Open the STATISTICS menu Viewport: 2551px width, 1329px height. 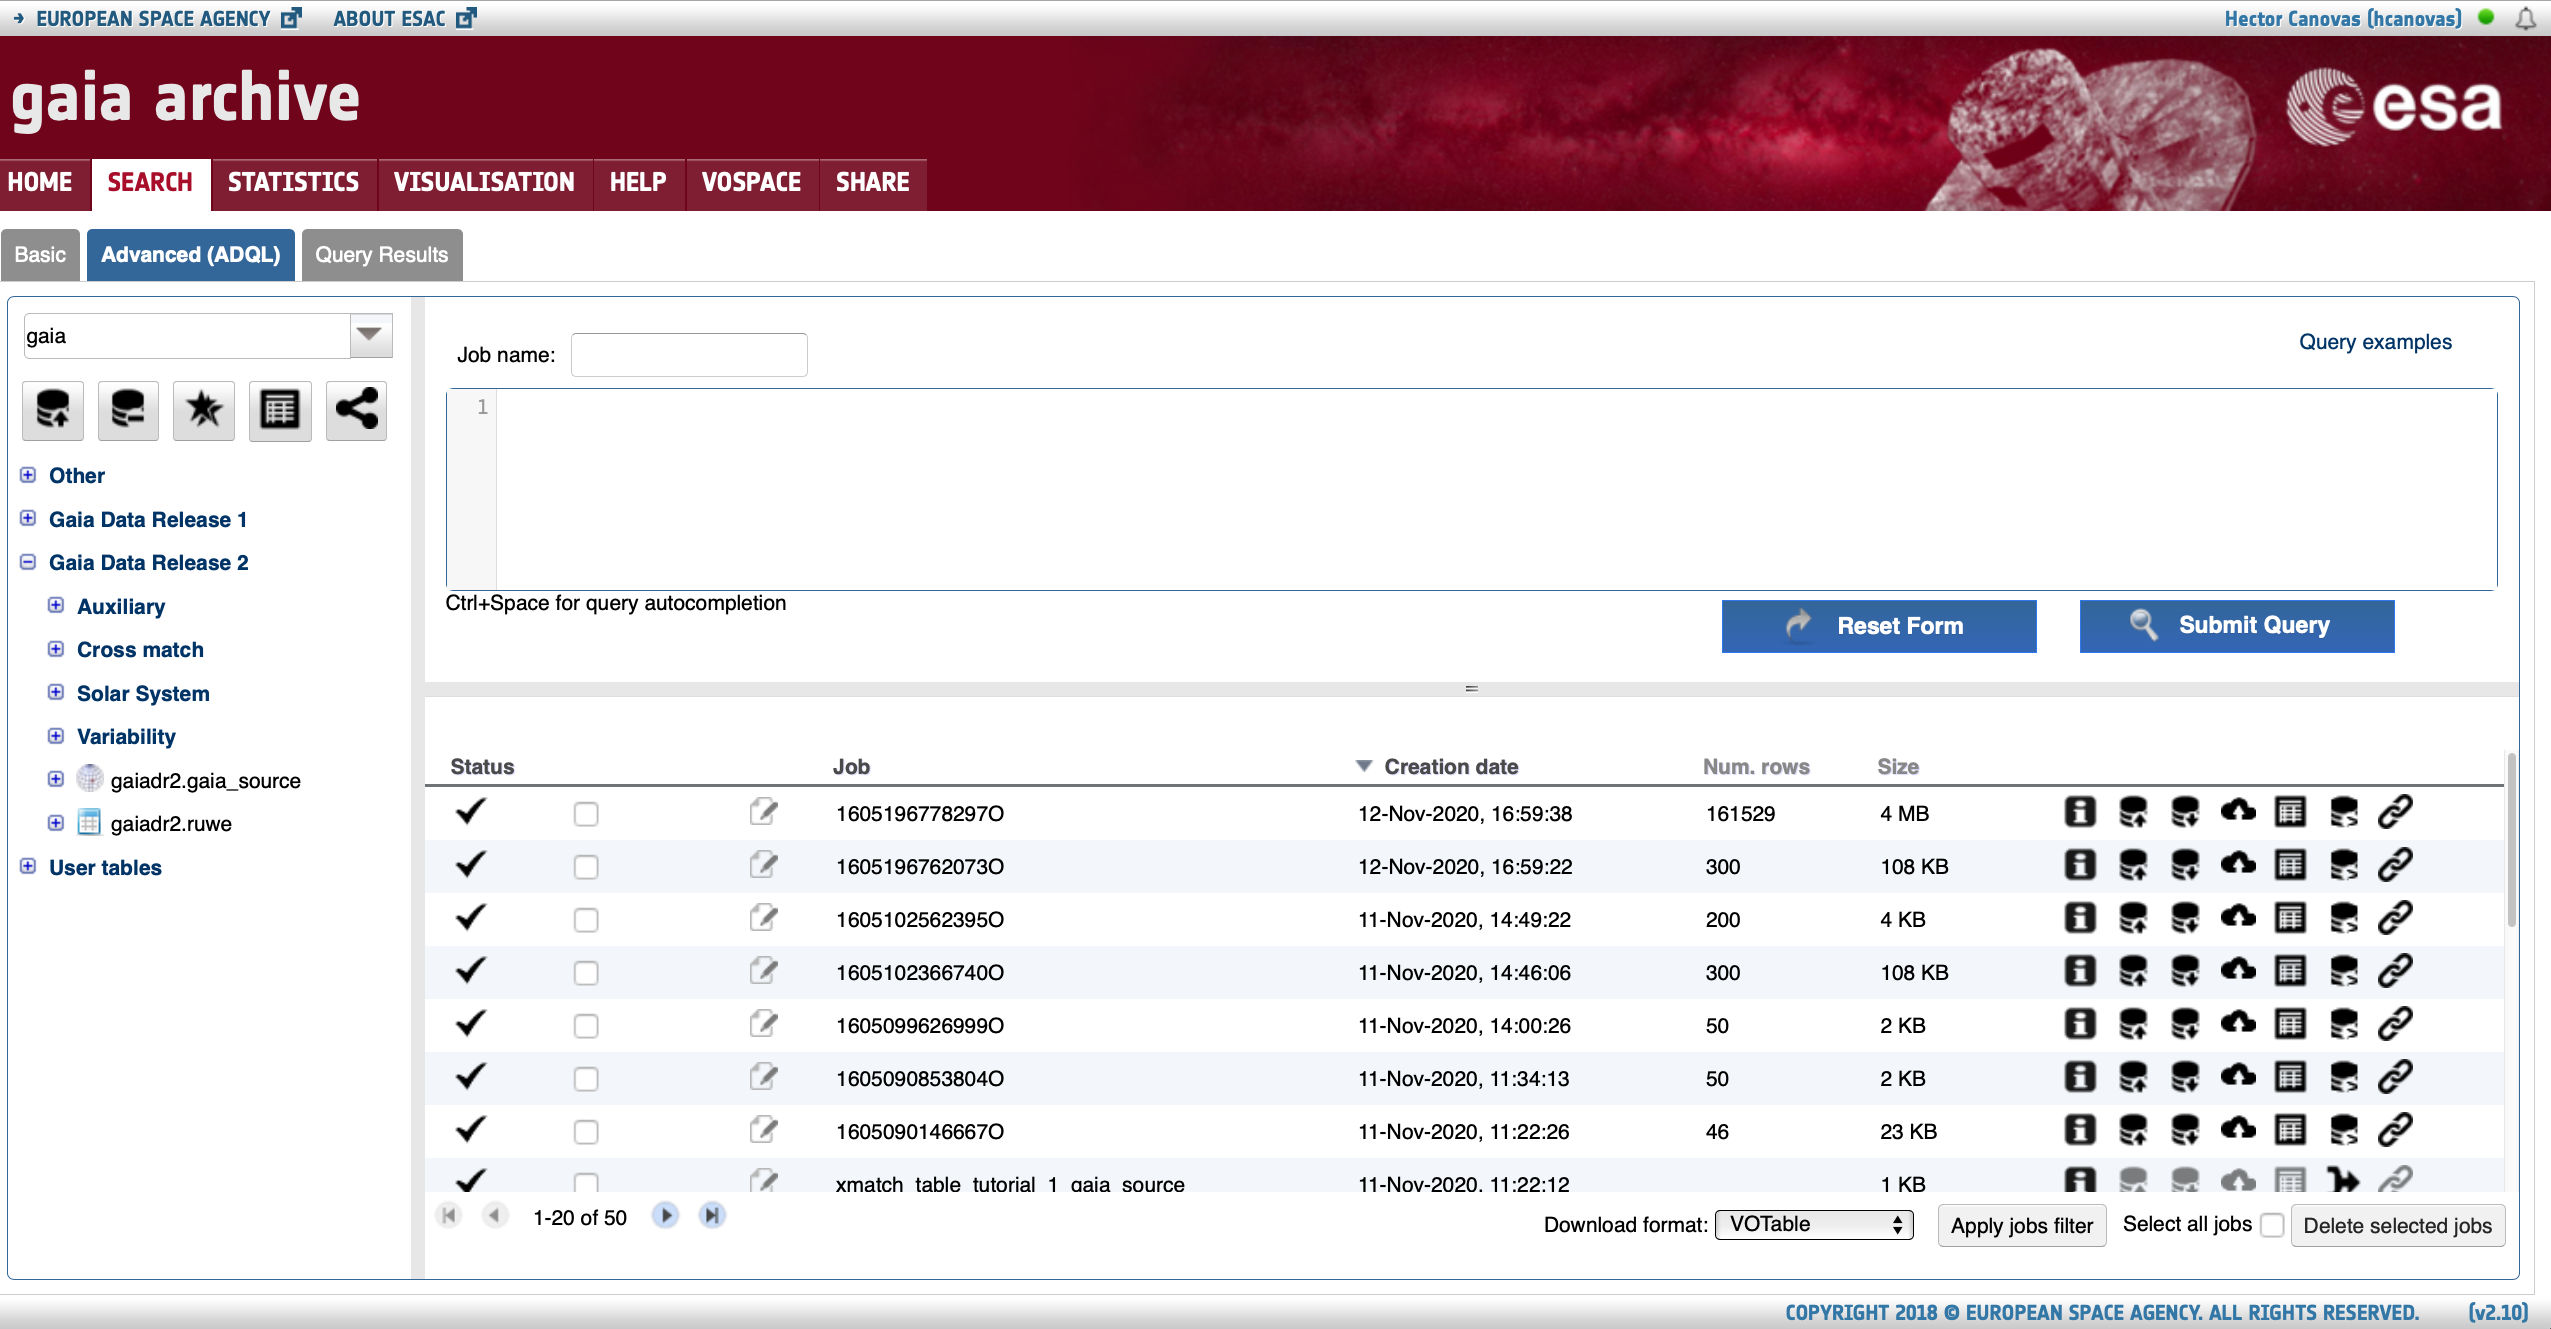click(x=293, y=183)
